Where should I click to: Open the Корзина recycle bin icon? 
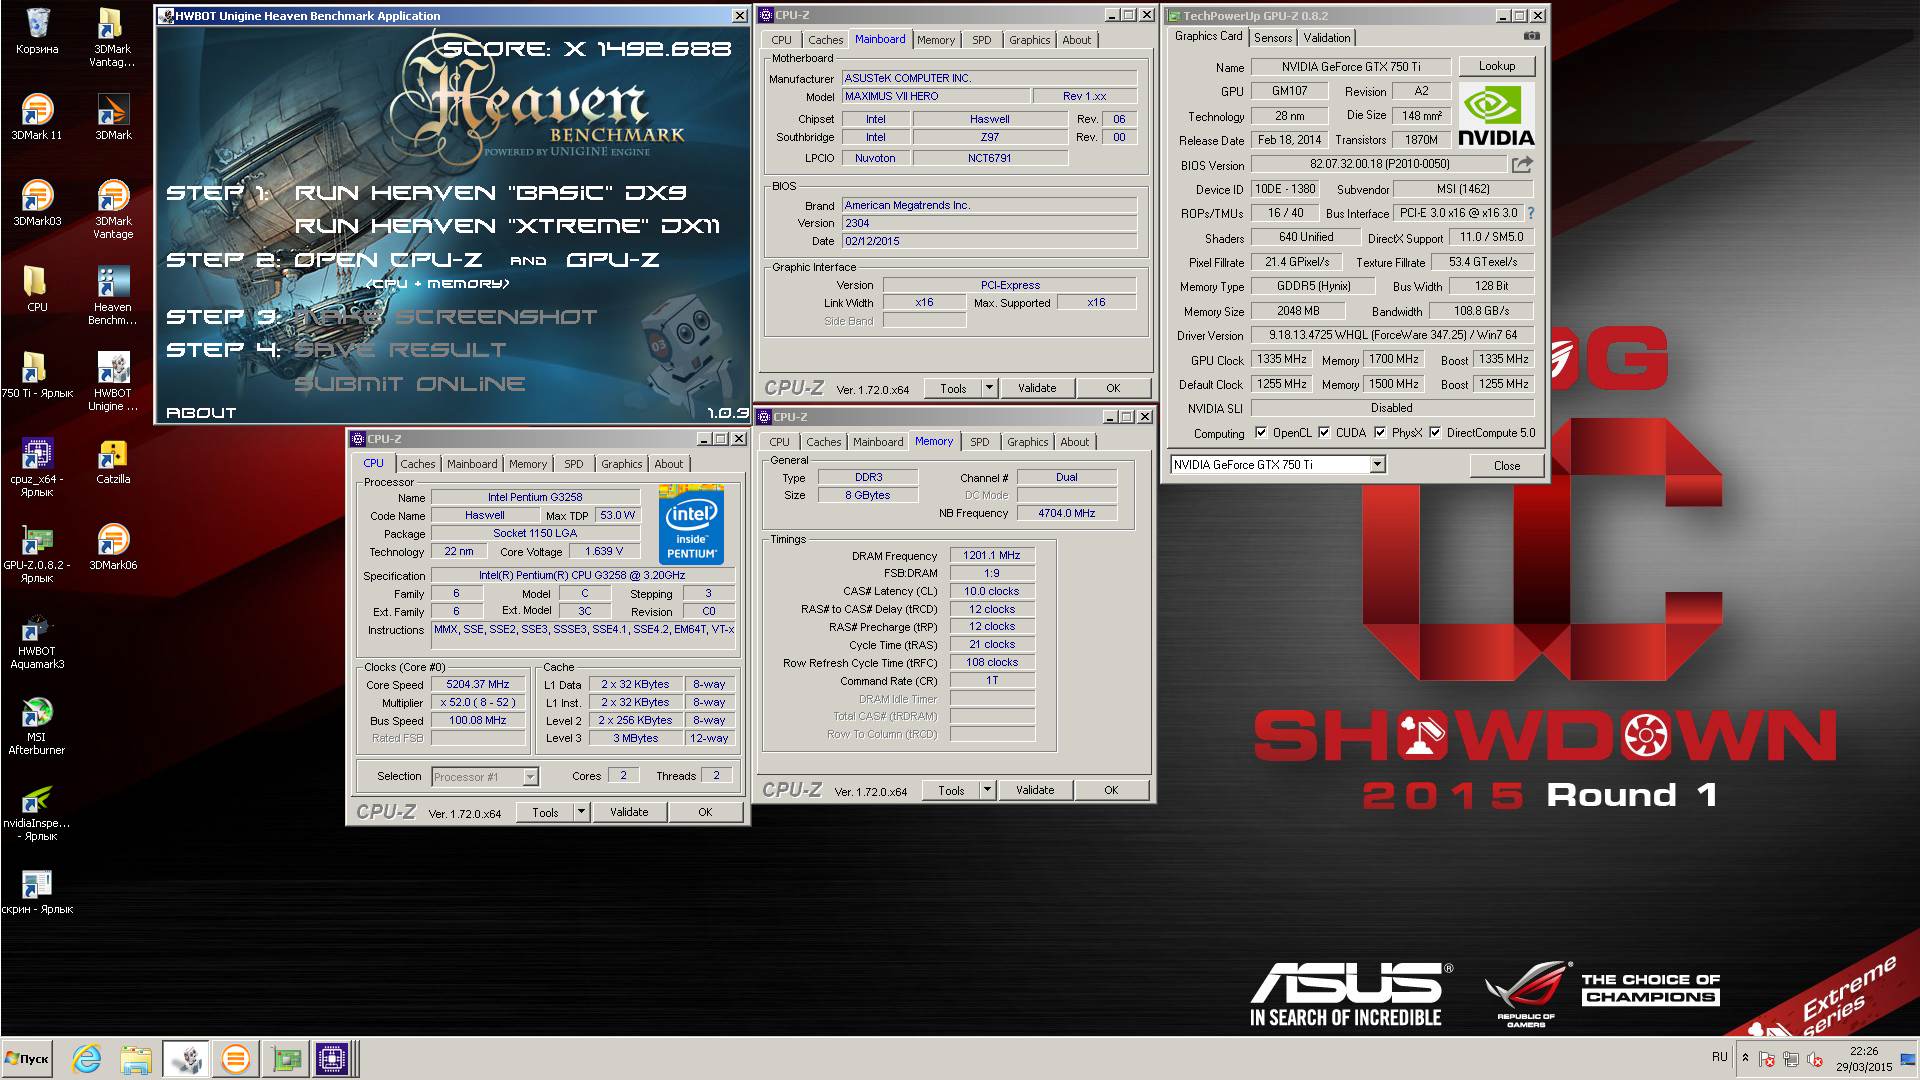[x=37, y=32]
